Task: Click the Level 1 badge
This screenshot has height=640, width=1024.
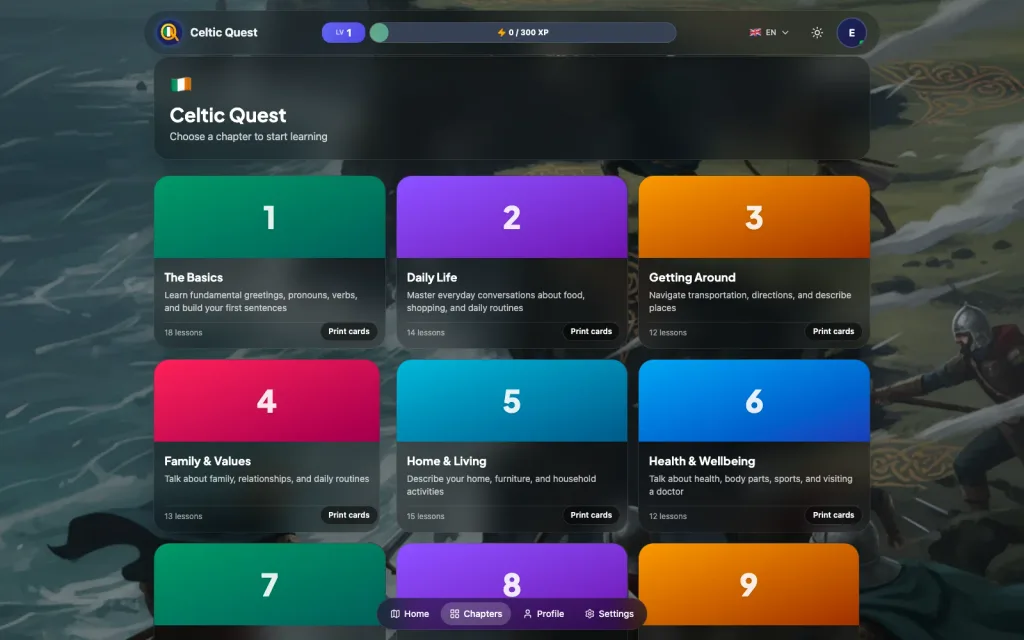Action: point(344,33)
